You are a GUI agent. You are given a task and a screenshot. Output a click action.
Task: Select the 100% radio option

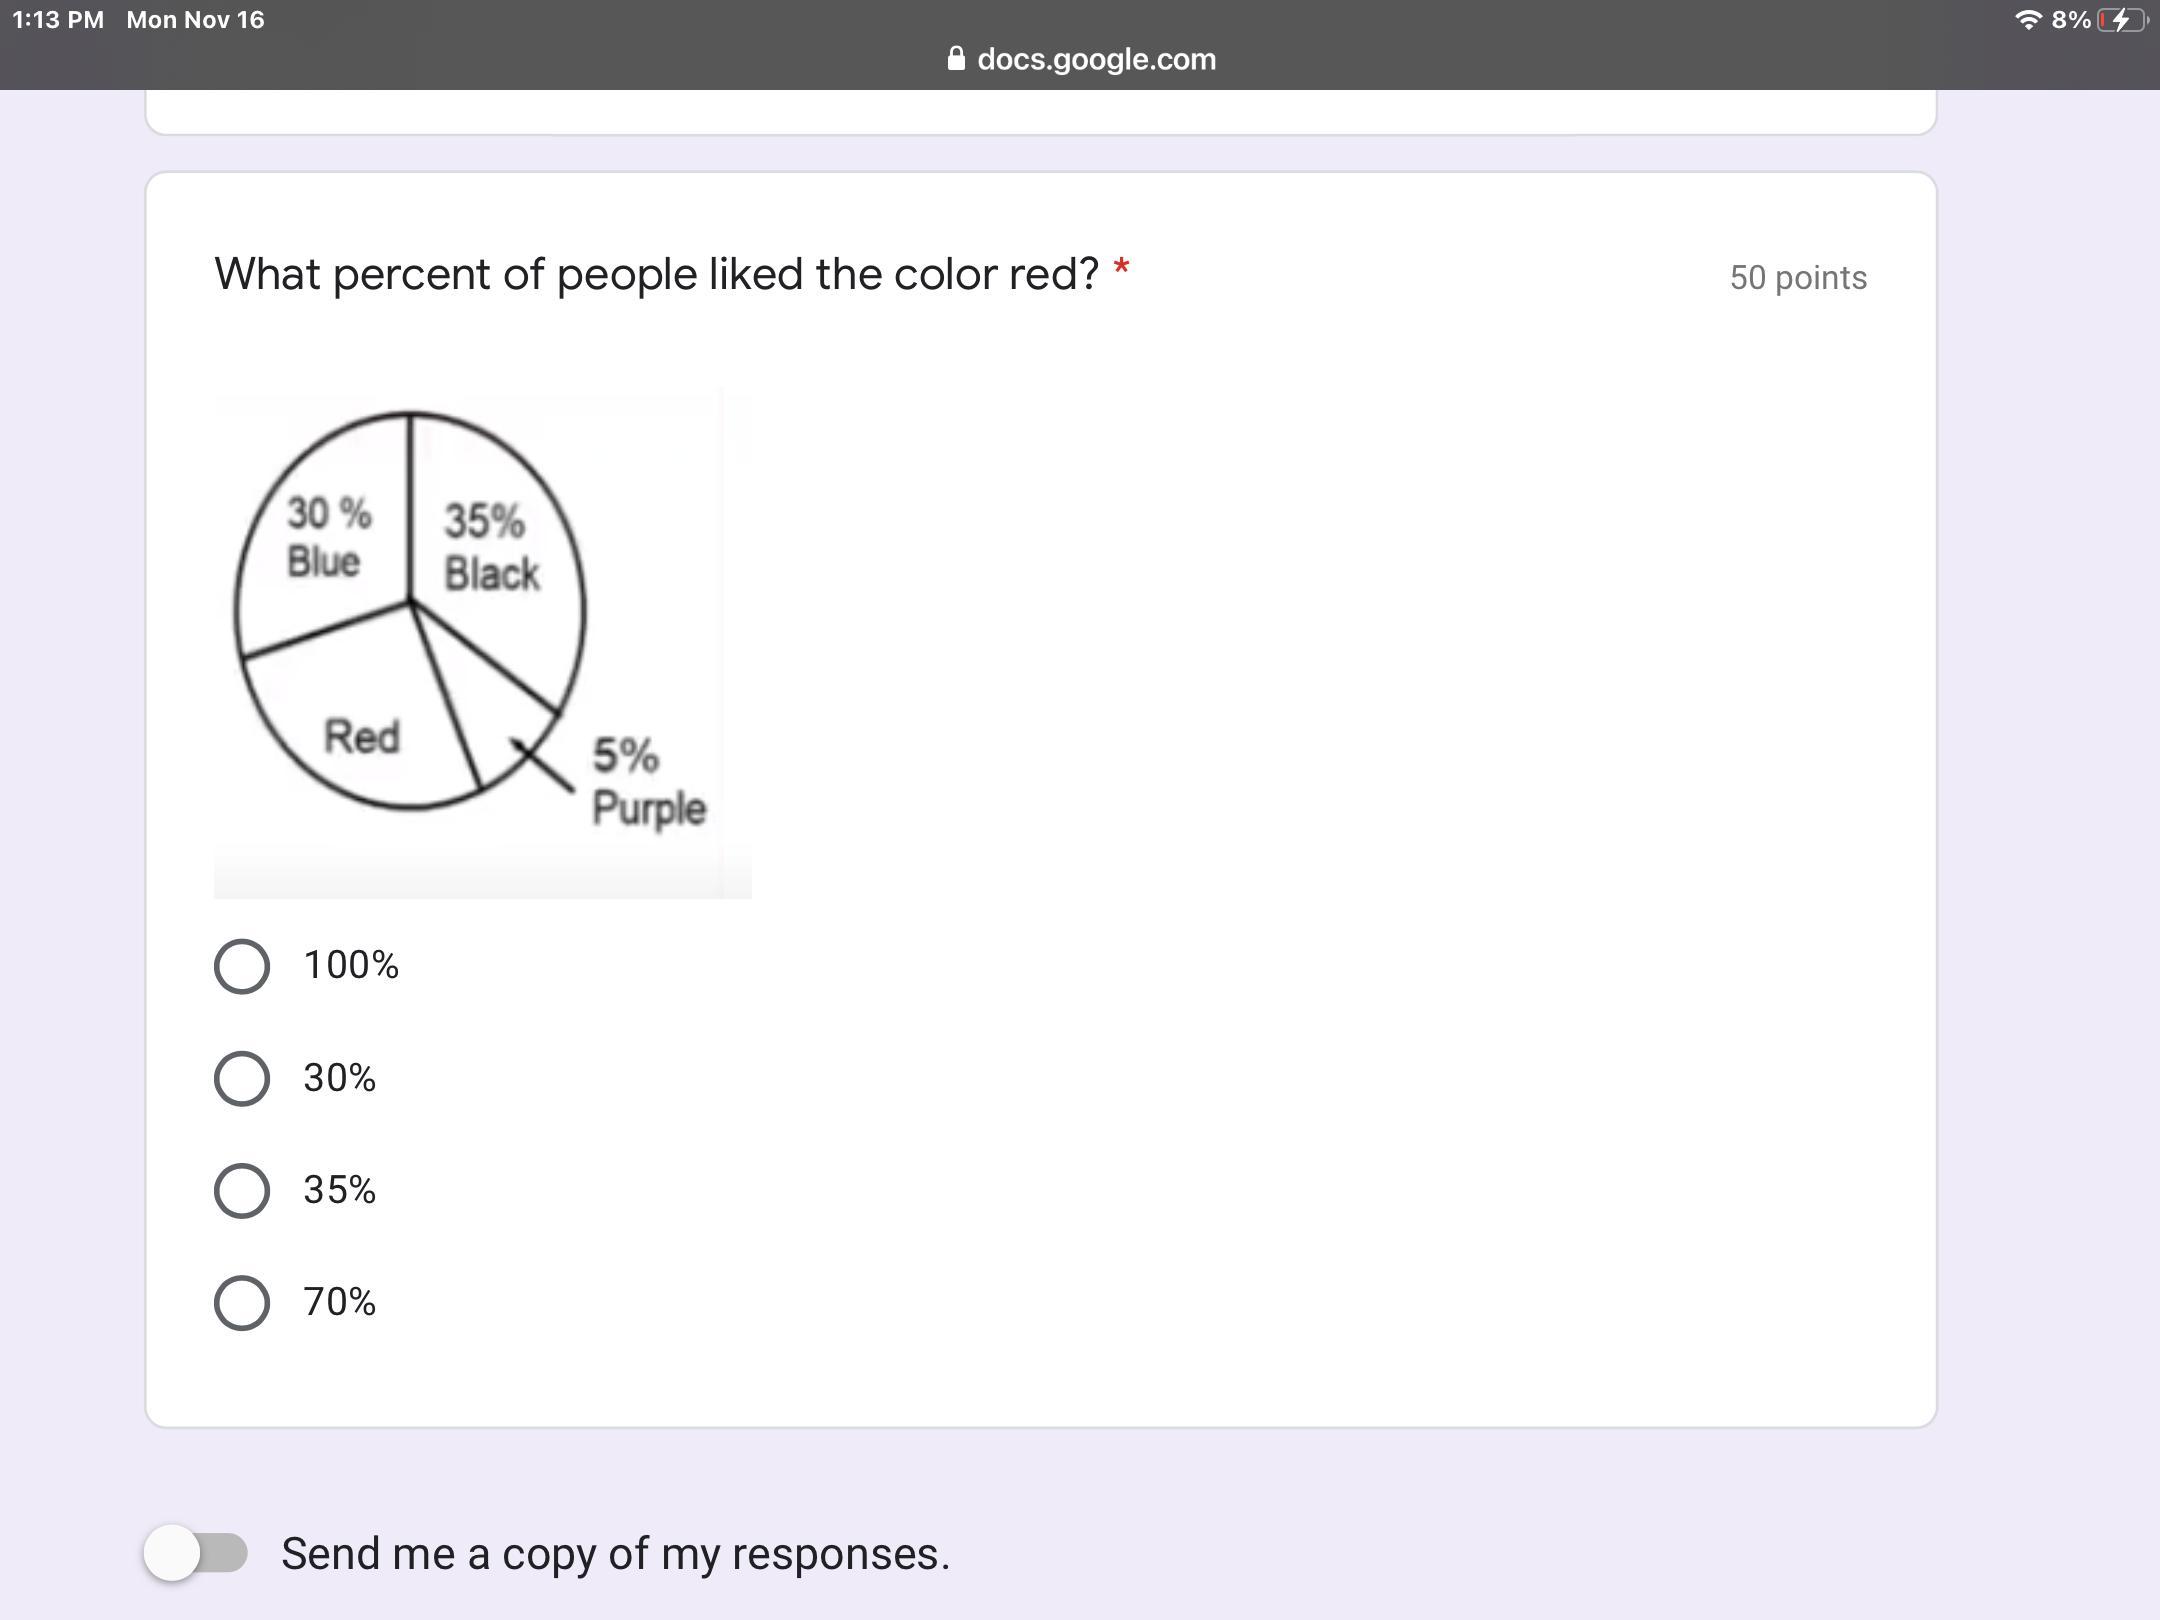point(242,966)
